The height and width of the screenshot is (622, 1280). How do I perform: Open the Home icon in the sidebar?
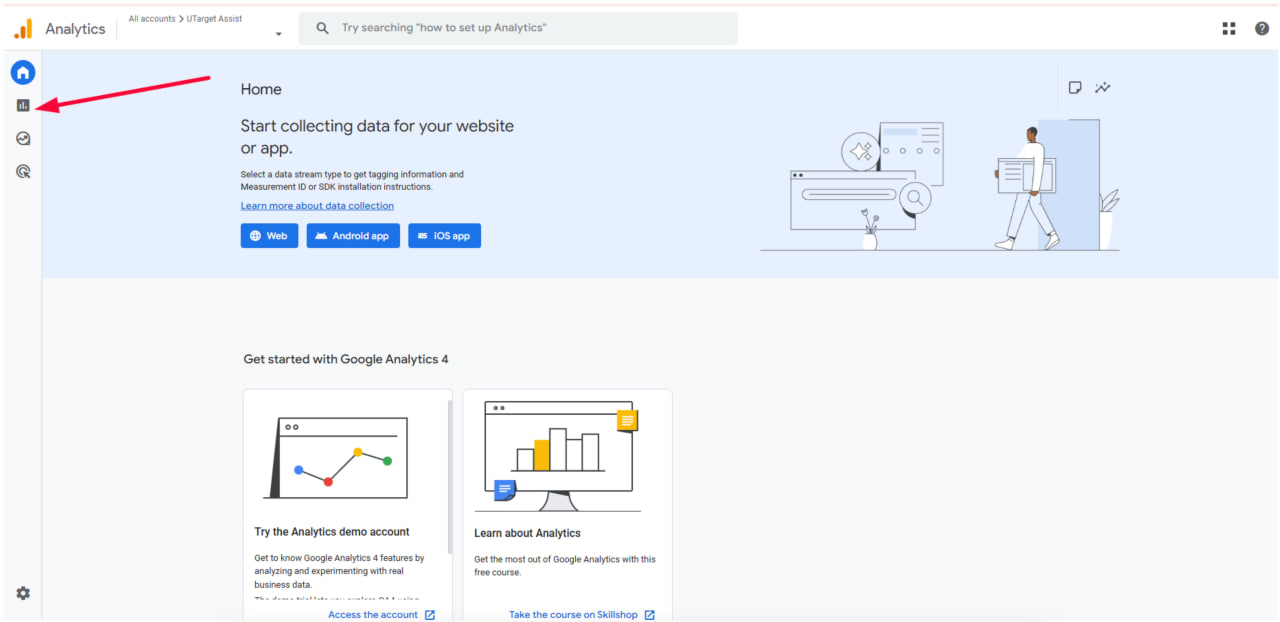(23, 72)
